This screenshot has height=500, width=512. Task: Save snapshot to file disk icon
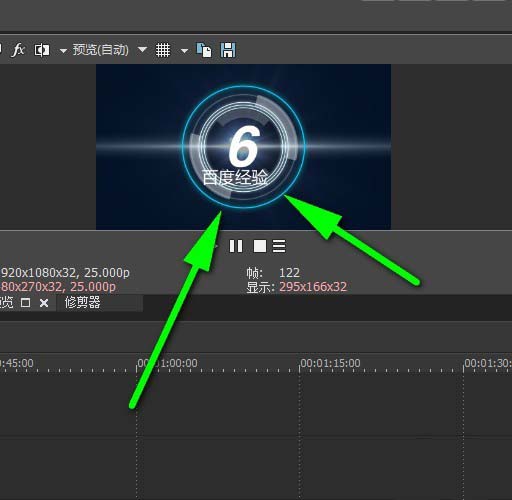pos(228,50)
